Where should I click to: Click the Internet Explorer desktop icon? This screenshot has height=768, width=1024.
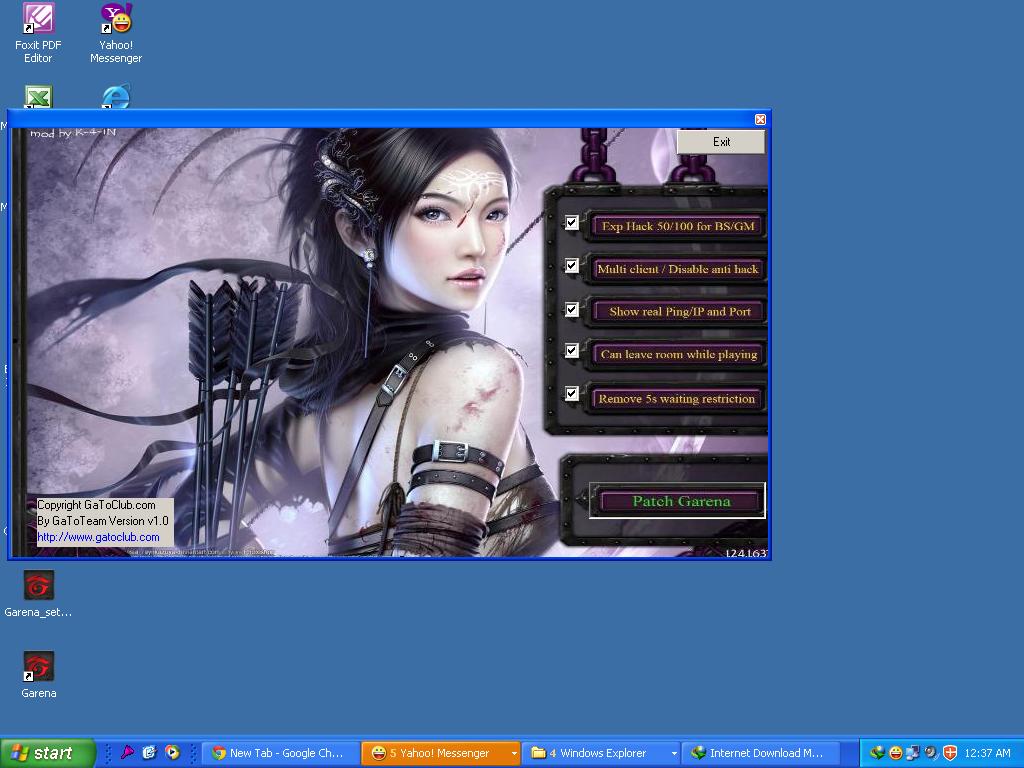[116, 97]
